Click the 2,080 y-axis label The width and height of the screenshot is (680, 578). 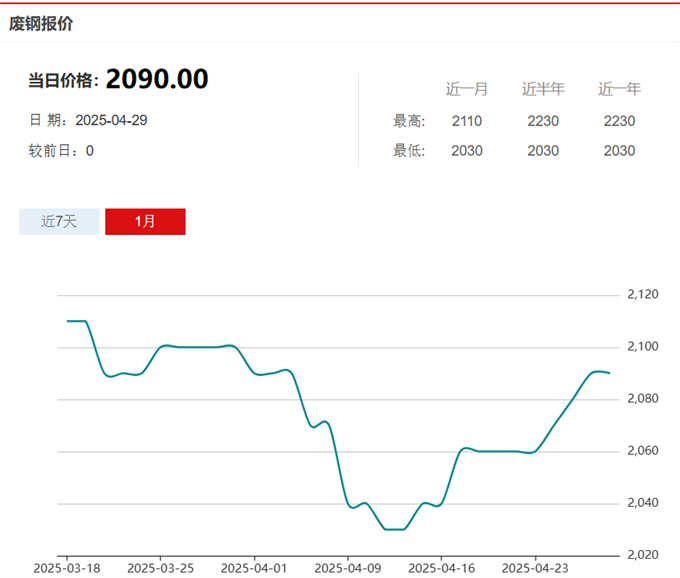click(643, 398)
